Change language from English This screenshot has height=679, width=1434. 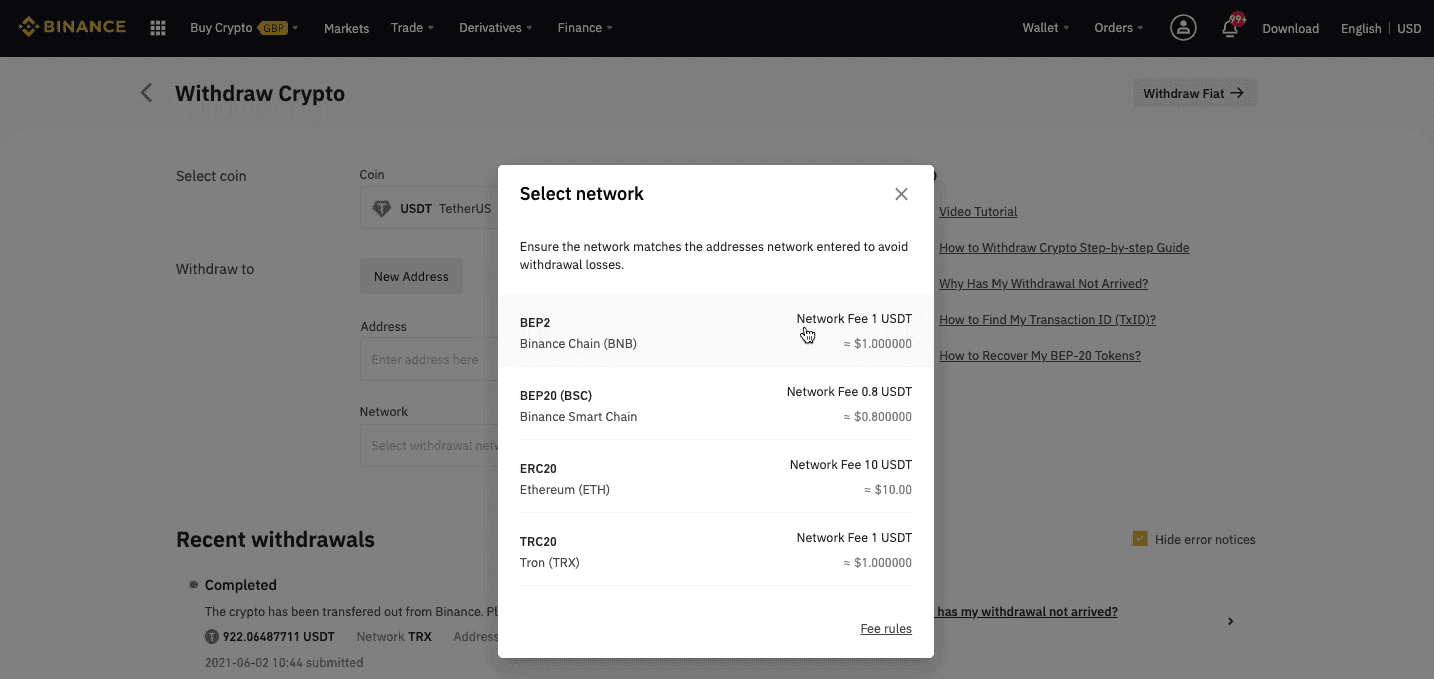[x=1360, y=28]
